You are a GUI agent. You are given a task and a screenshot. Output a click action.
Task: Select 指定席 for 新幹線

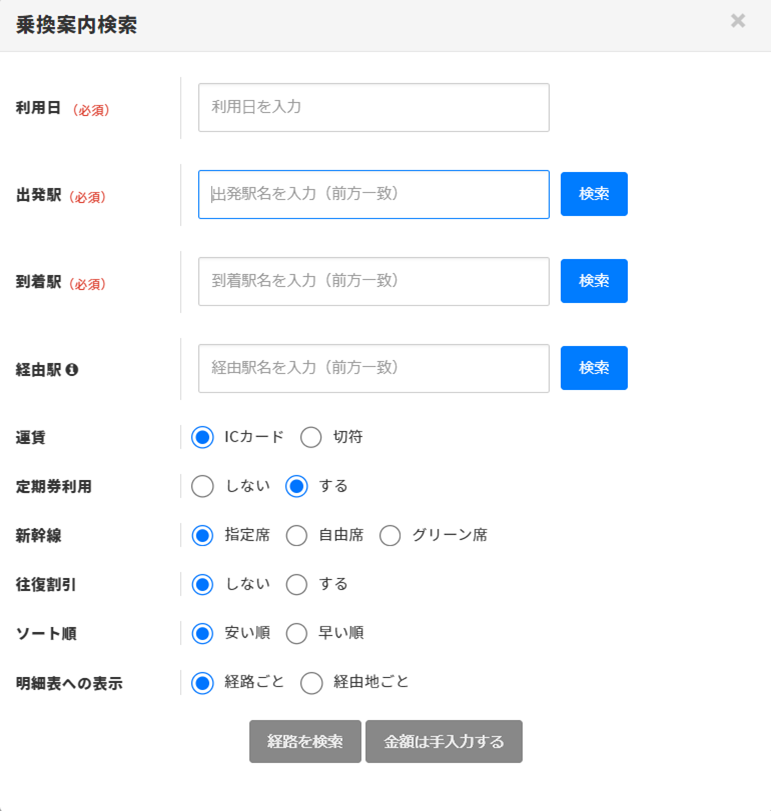(203, 535)
